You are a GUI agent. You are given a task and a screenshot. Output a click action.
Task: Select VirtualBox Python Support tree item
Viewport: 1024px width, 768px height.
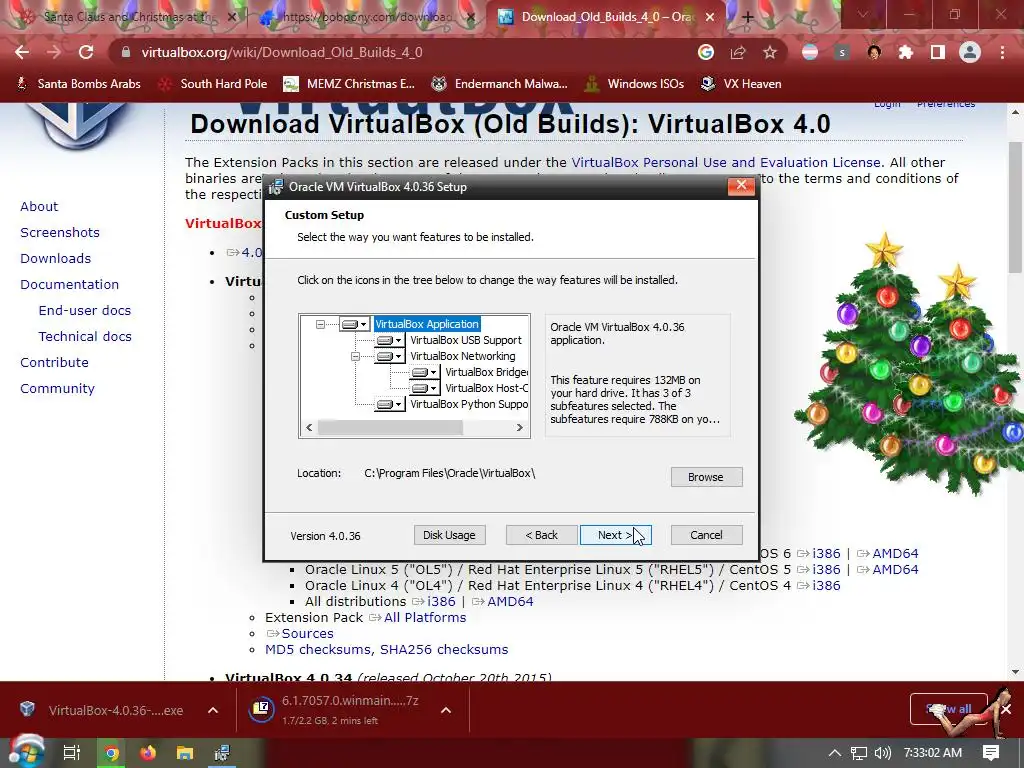pyautogui.click(x=469, y=404)
